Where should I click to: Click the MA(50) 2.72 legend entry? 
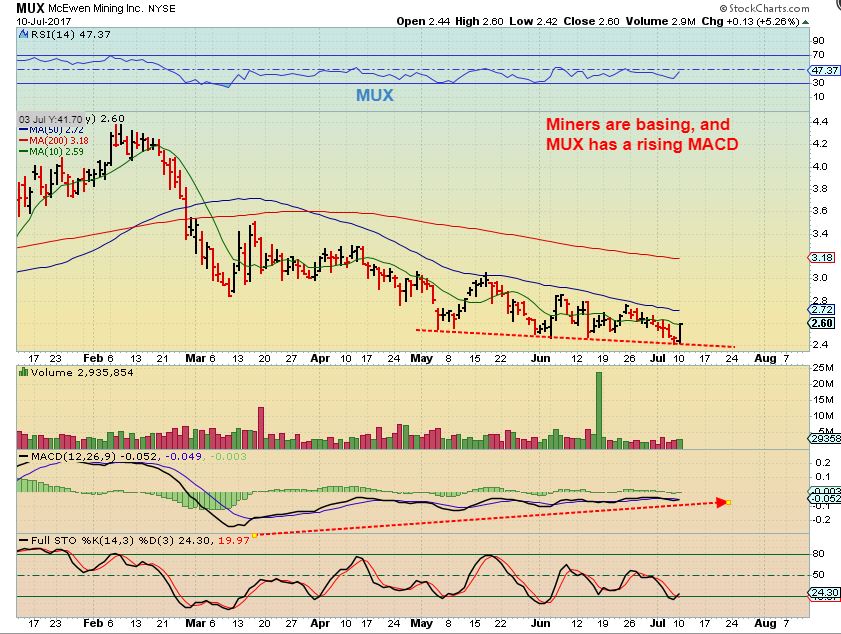[51, 130]
